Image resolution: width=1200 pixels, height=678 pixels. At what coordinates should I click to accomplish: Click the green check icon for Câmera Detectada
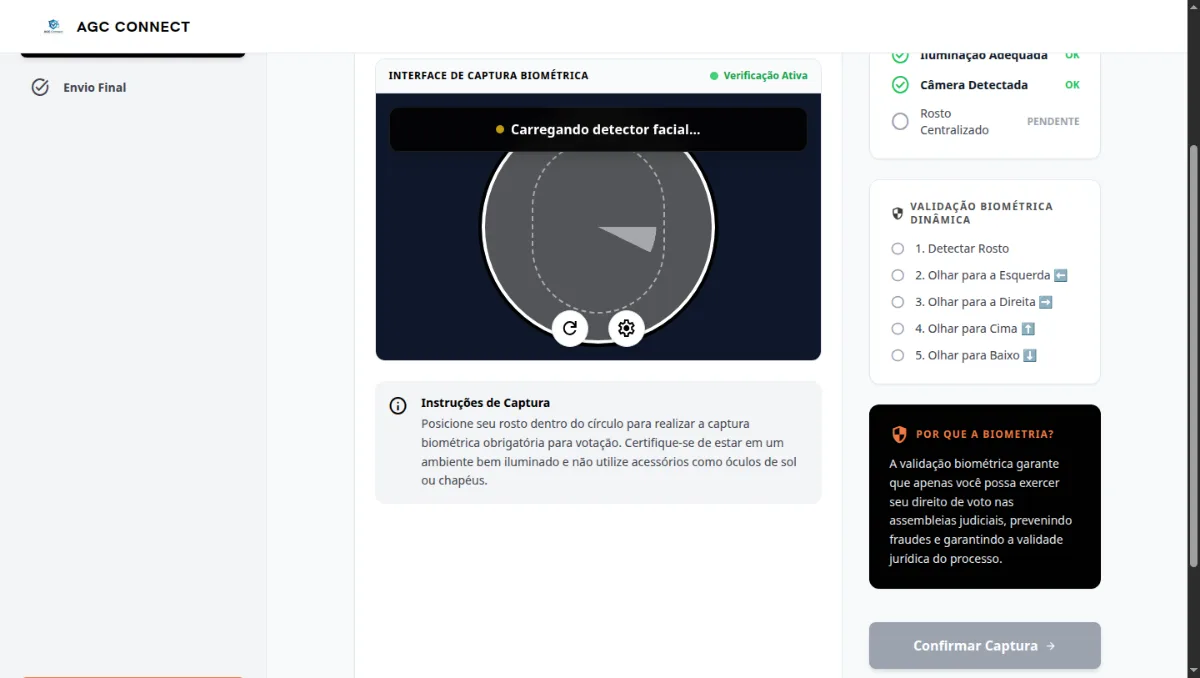(900, 85)
